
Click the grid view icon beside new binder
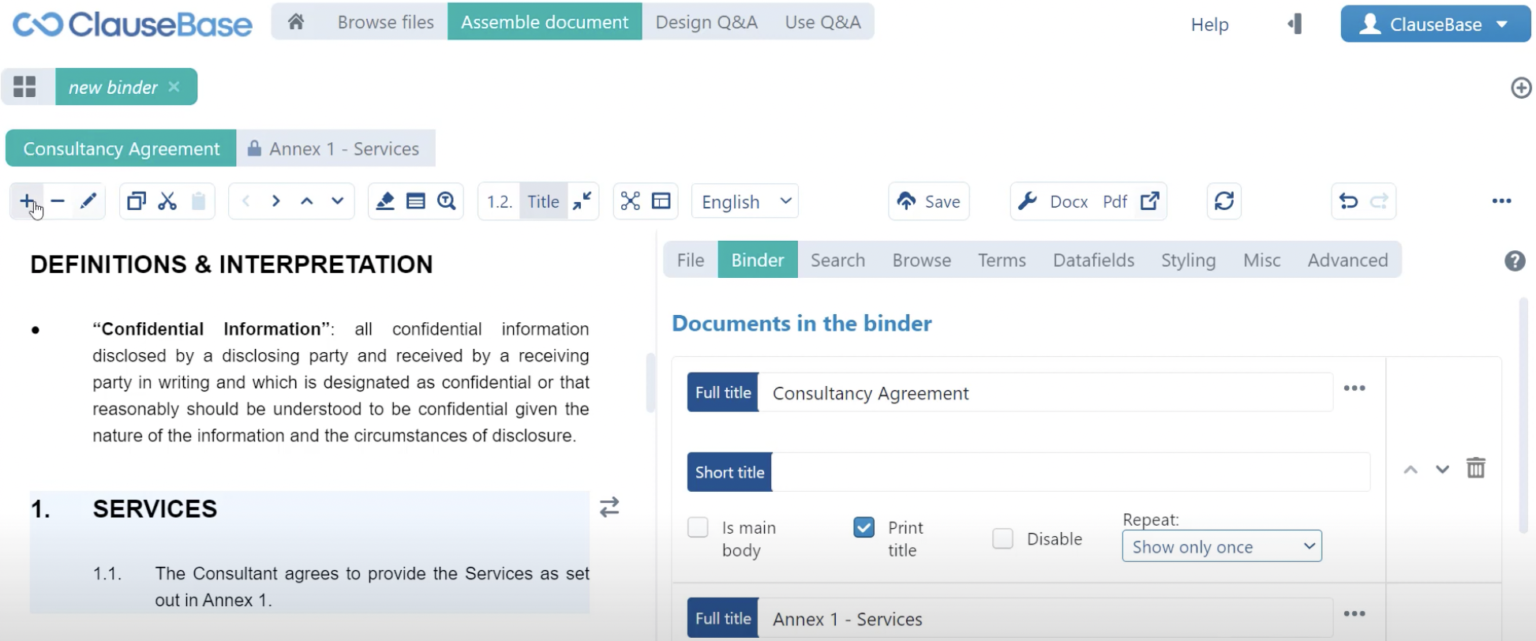[25, 87]
